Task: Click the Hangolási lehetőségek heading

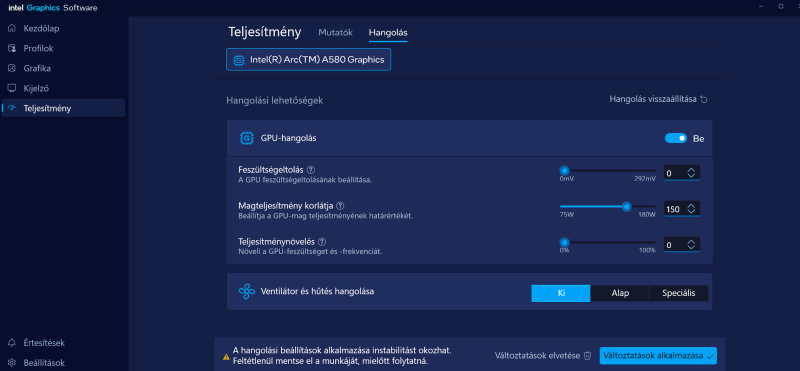Action: 274,101
